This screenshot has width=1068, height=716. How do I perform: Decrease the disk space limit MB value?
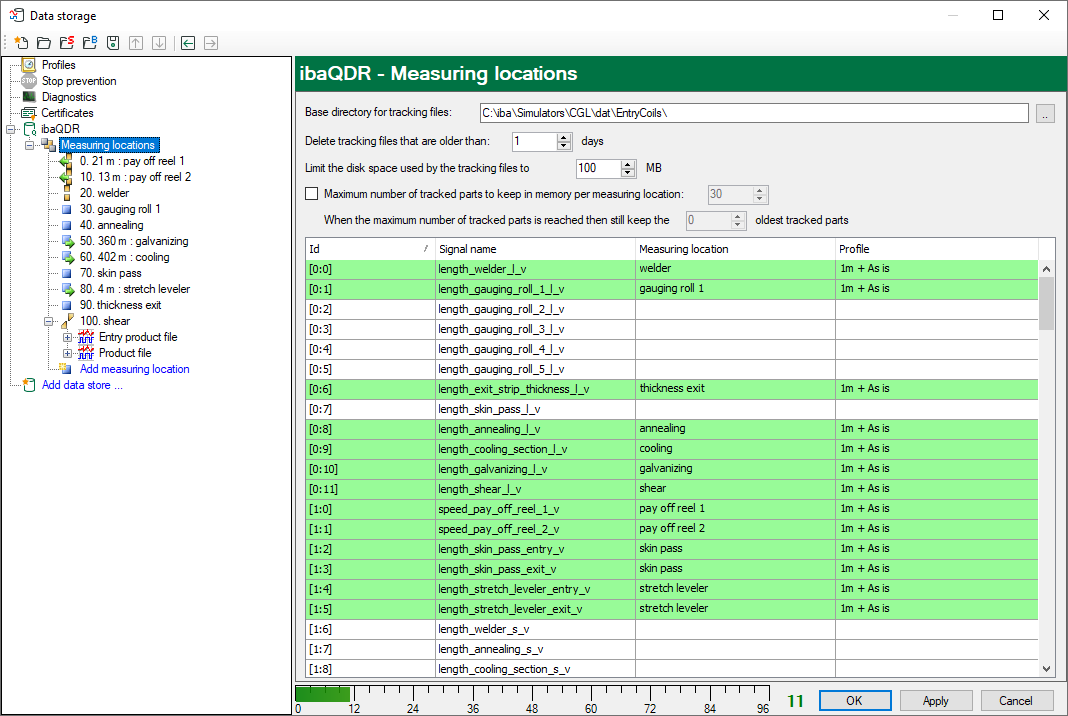pos(627,172)
